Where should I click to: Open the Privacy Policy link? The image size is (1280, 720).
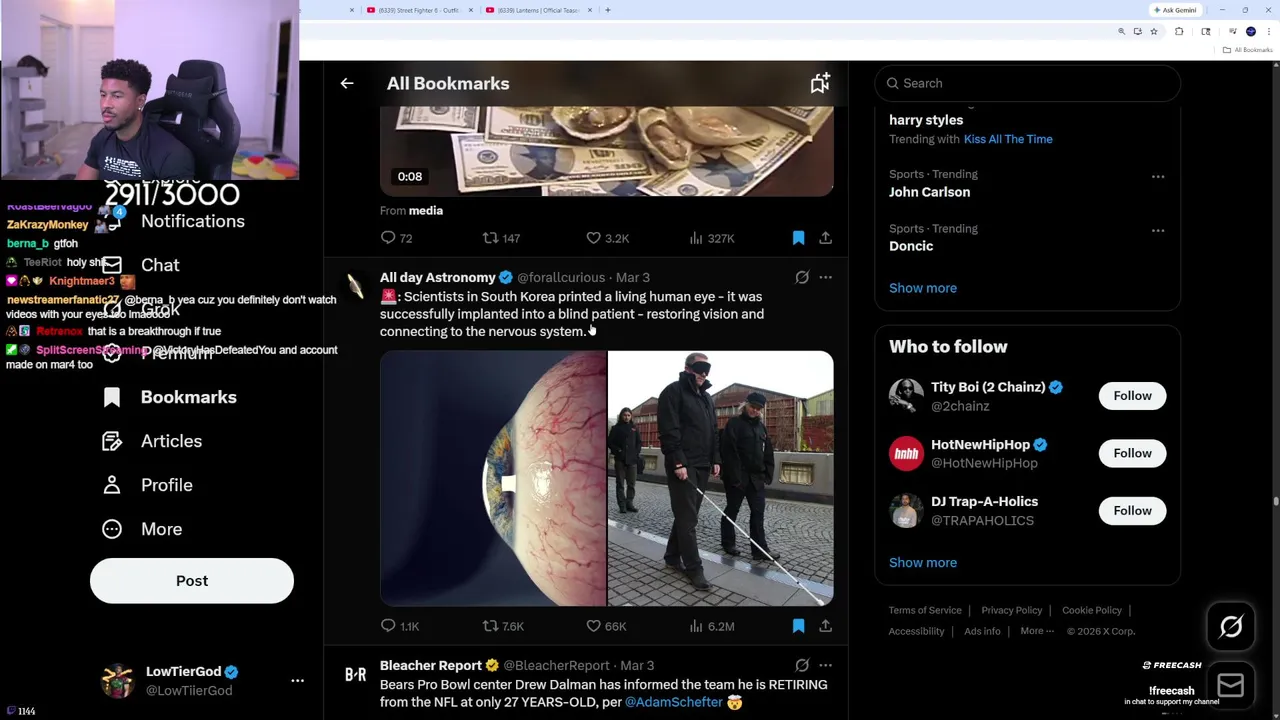coord(1011,610)
